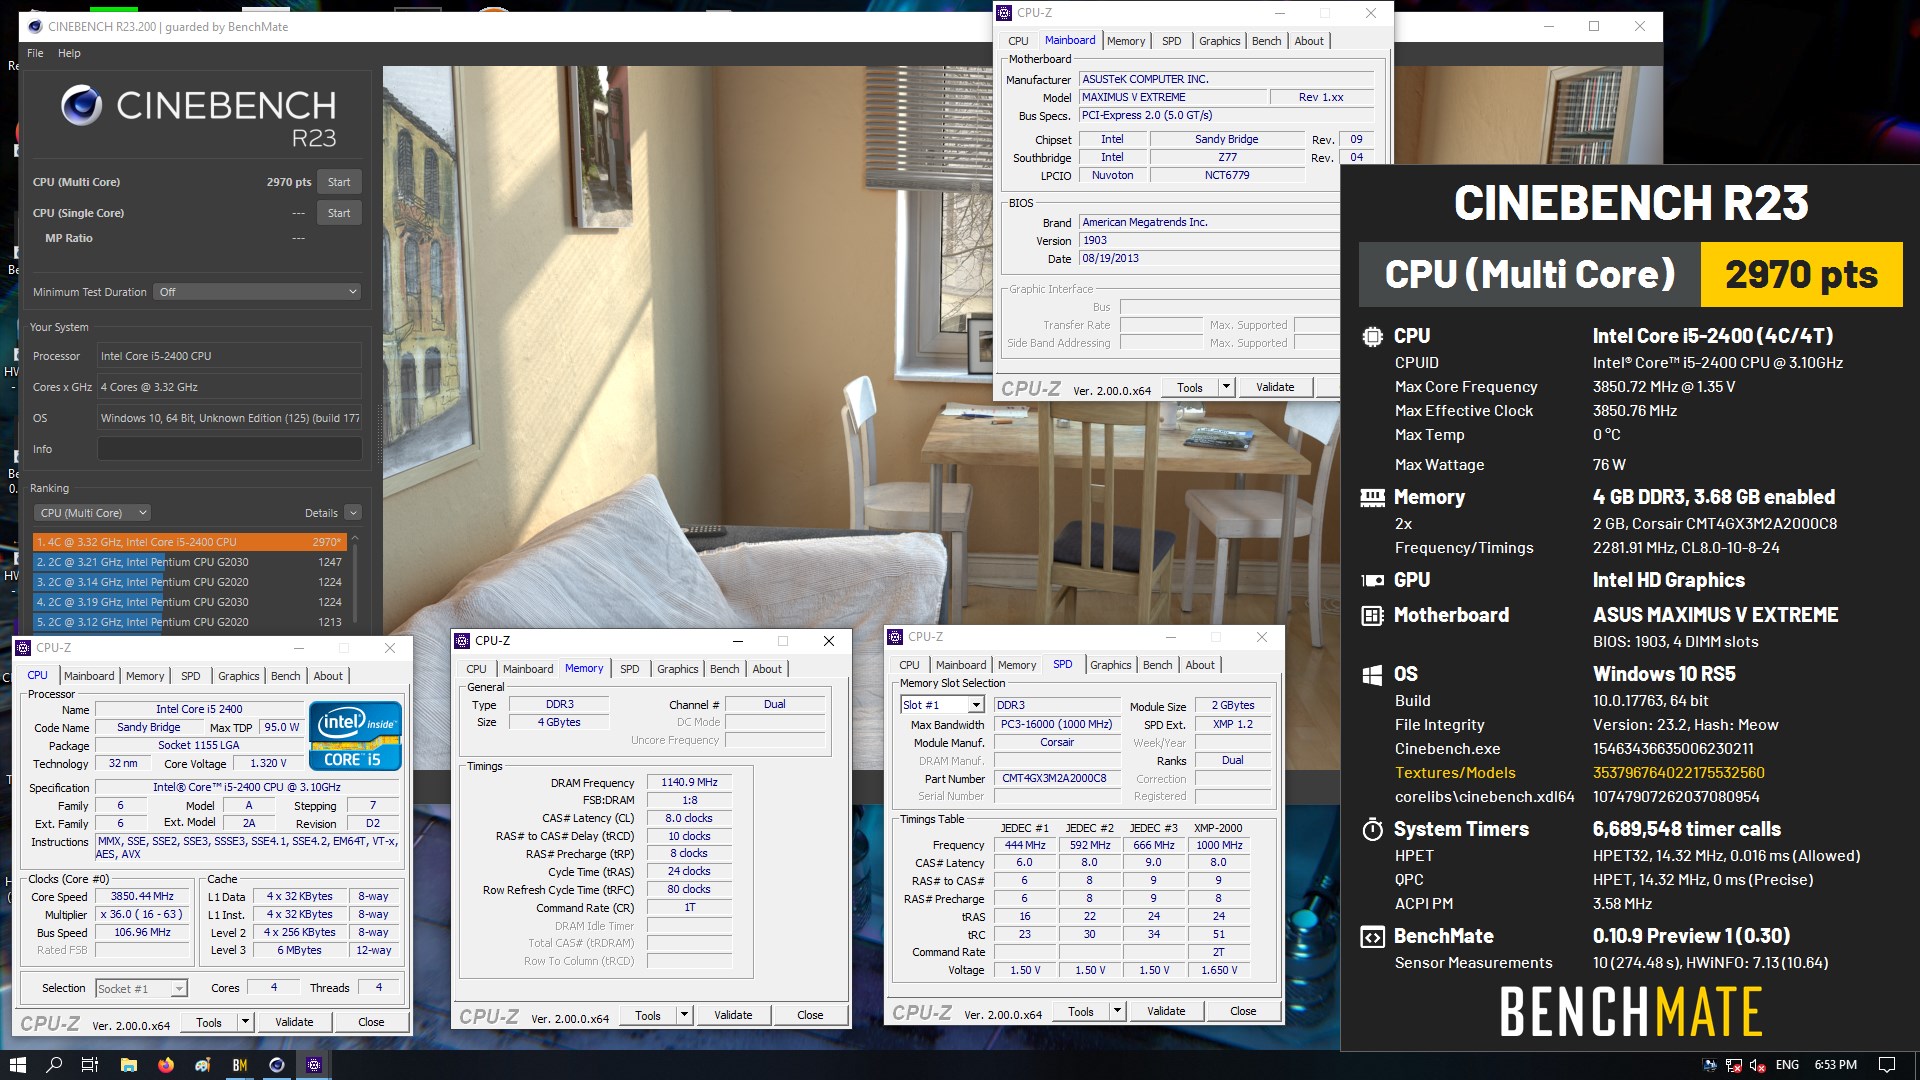
Task: Click the Processor field in Cinebench
Action: [x=229, y=356]
